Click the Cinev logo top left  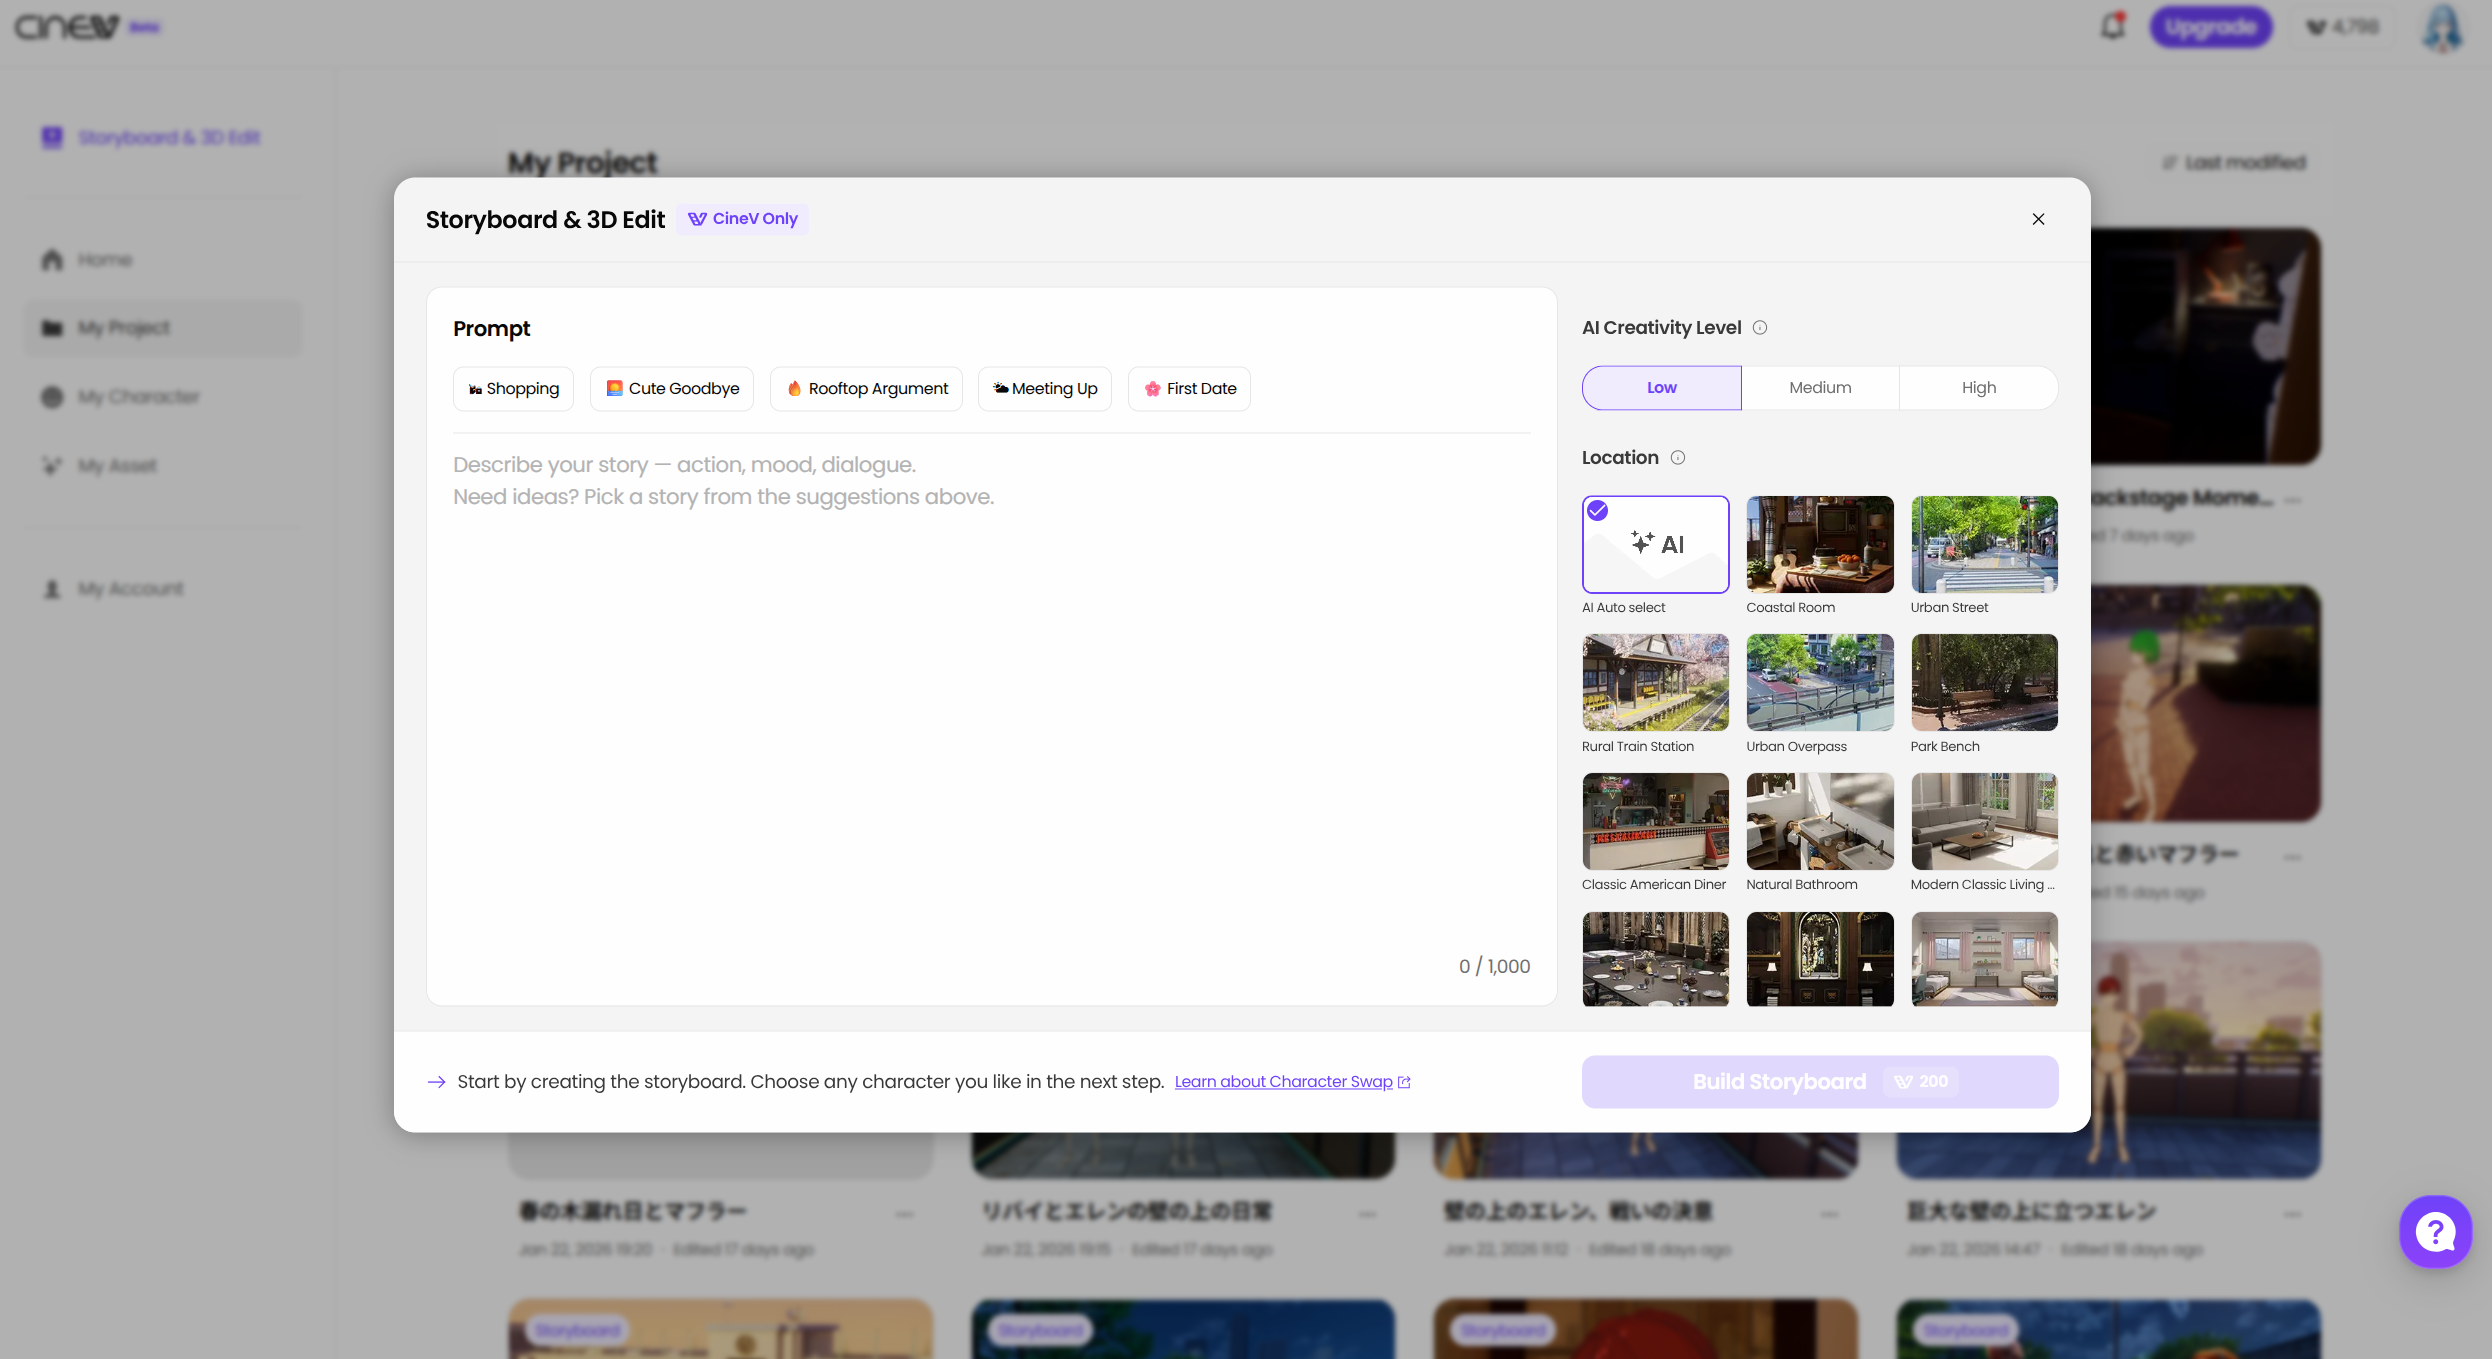point(68,27)
